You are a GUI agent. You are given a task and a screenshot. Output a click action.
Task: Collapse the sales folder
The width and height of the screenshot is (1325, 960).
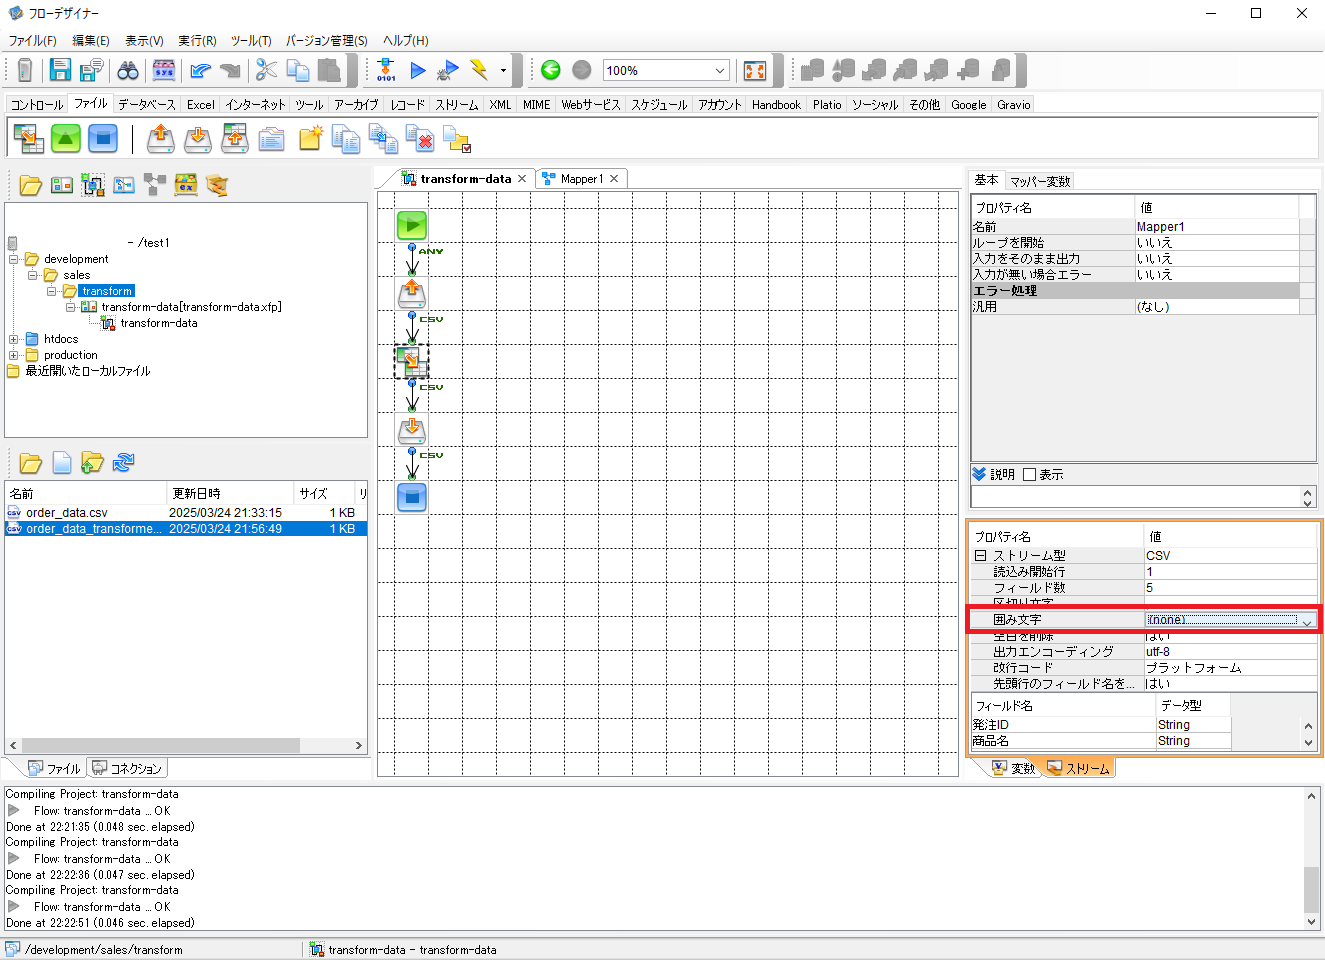[33, 275]
